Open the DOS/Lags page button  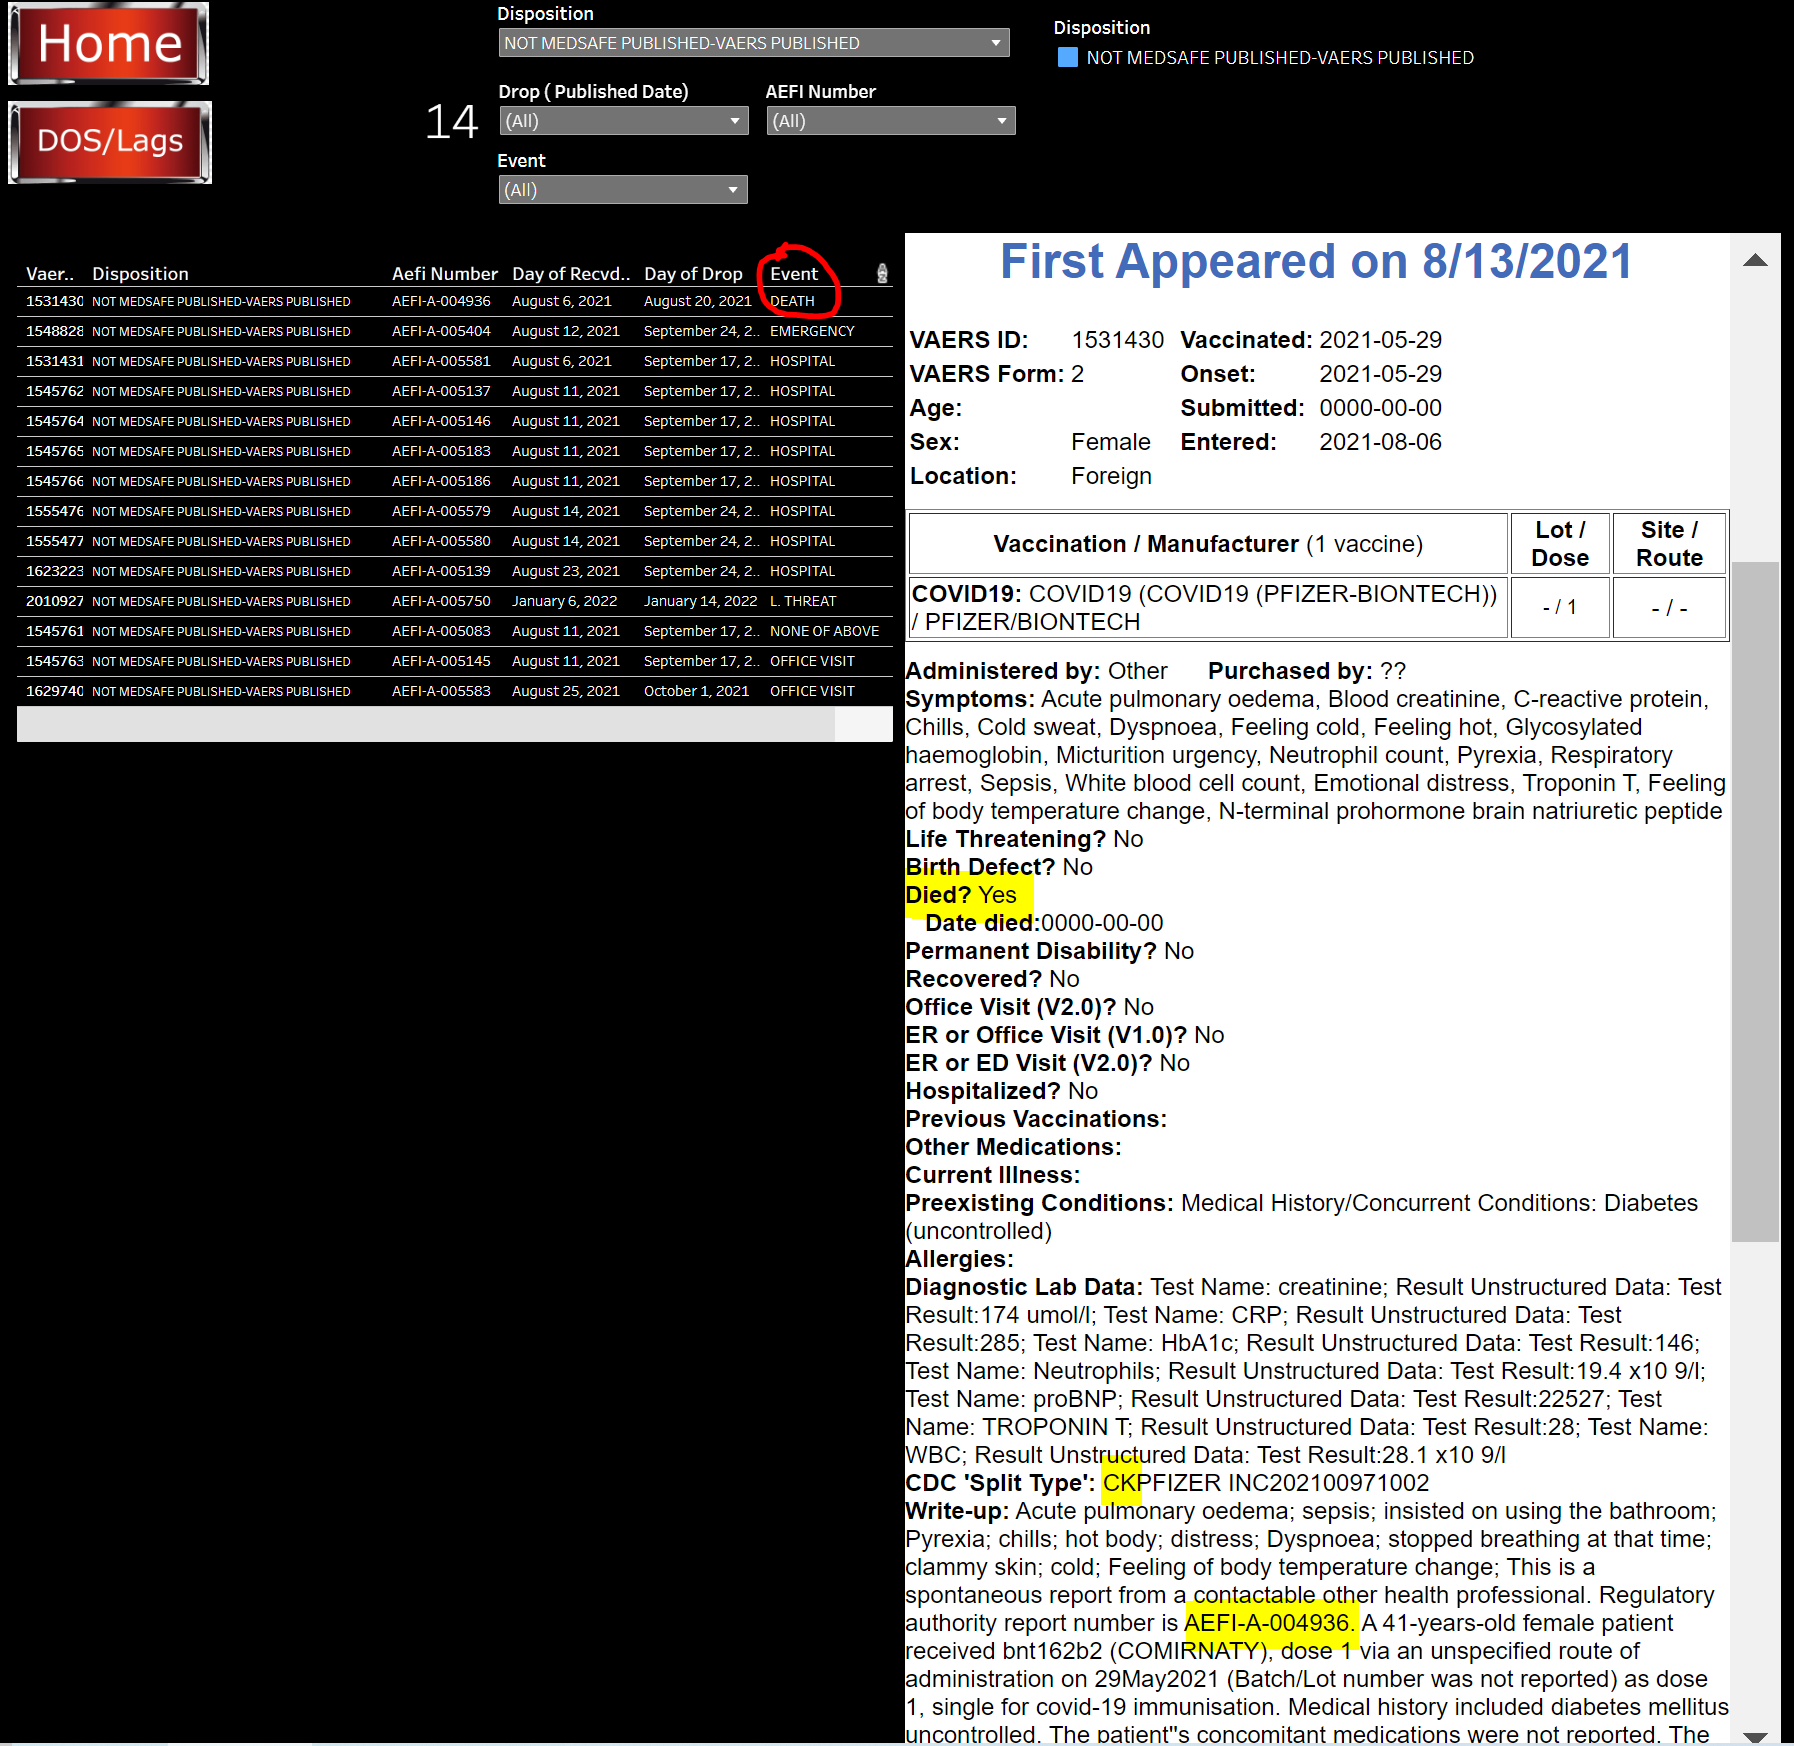tap(110, 142)
